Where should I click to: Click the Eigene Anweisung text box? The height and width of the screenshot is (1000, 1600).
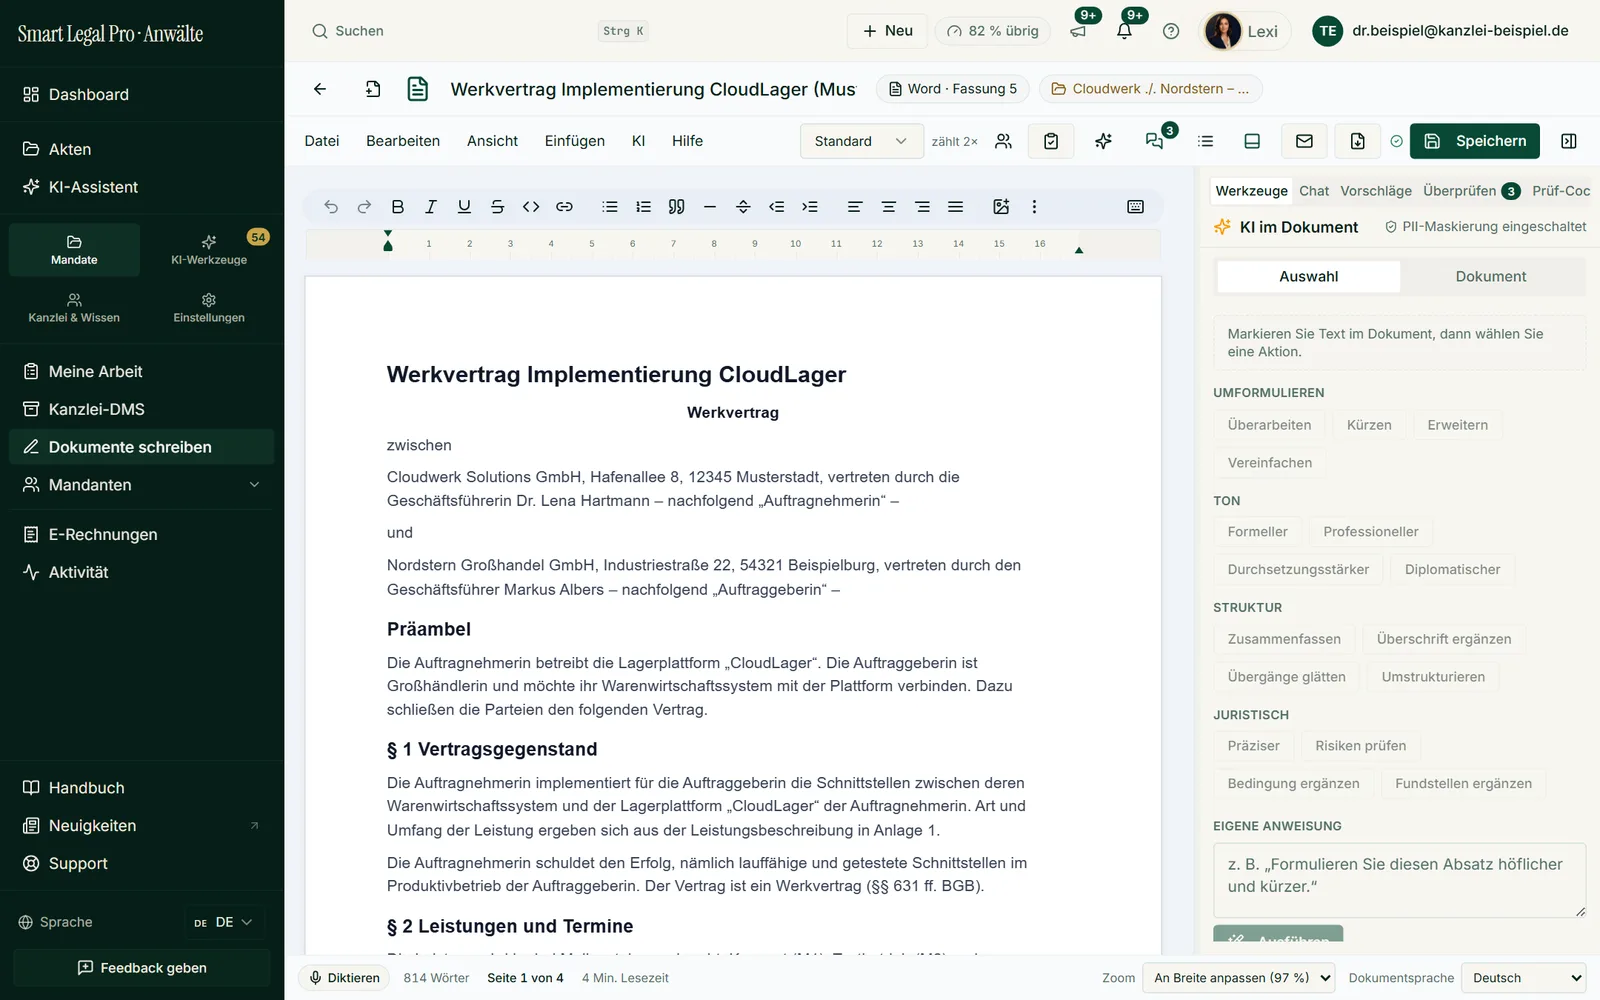coord(1399,880)
